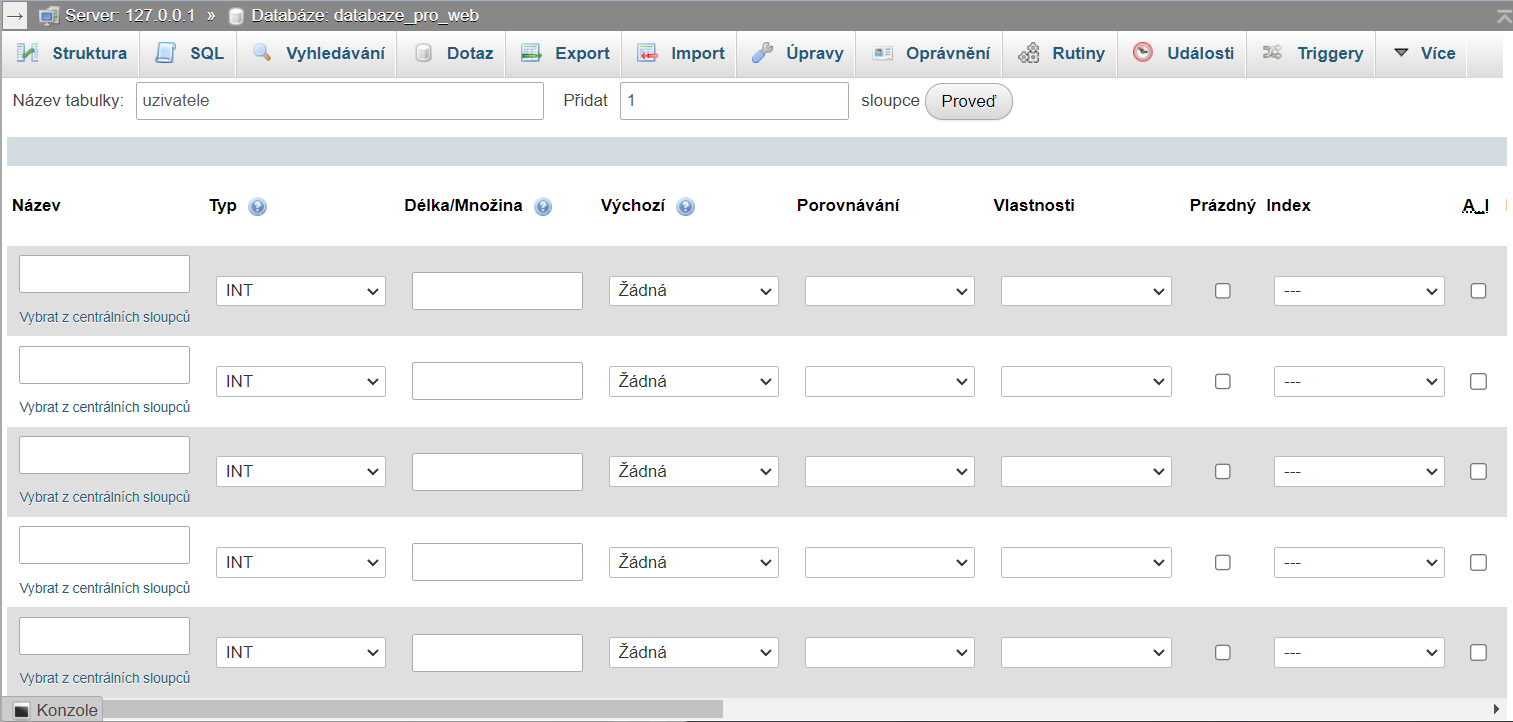
Task: Open Porovnávání dropdown in first row
Action: click(890, 291)
